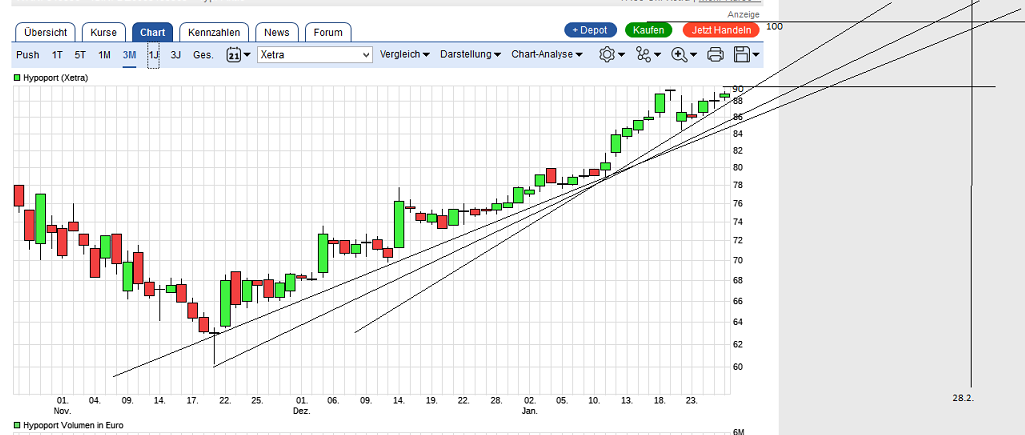
Task: Open the Forum tab
Action: 328,32
